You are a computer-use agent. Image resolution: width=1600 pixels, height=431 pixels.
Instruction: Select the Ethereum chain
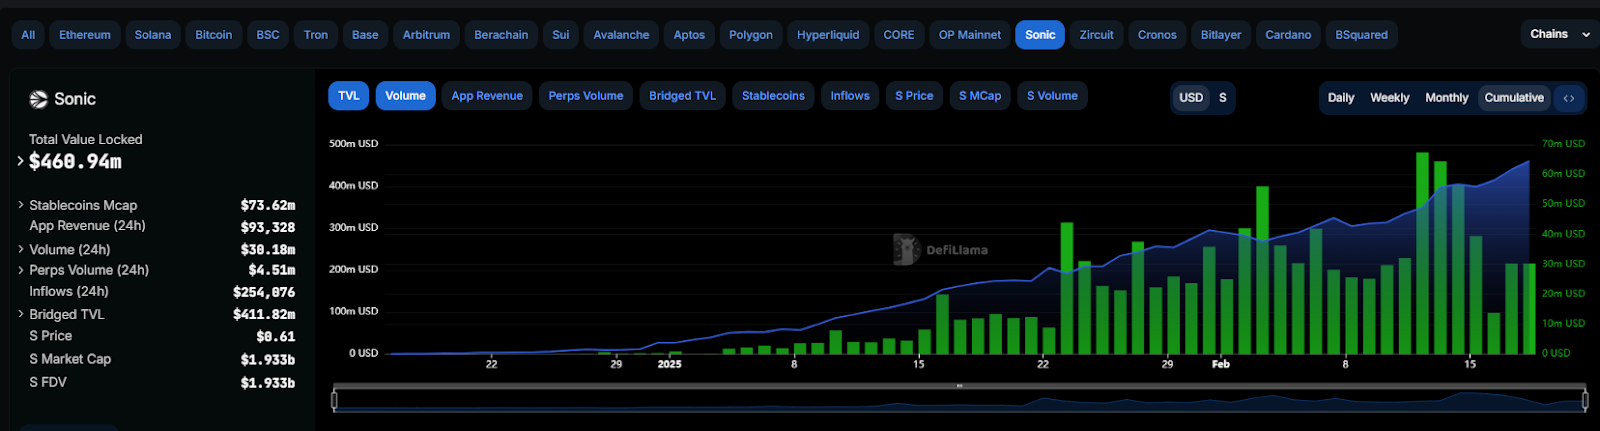click(85, 35)
